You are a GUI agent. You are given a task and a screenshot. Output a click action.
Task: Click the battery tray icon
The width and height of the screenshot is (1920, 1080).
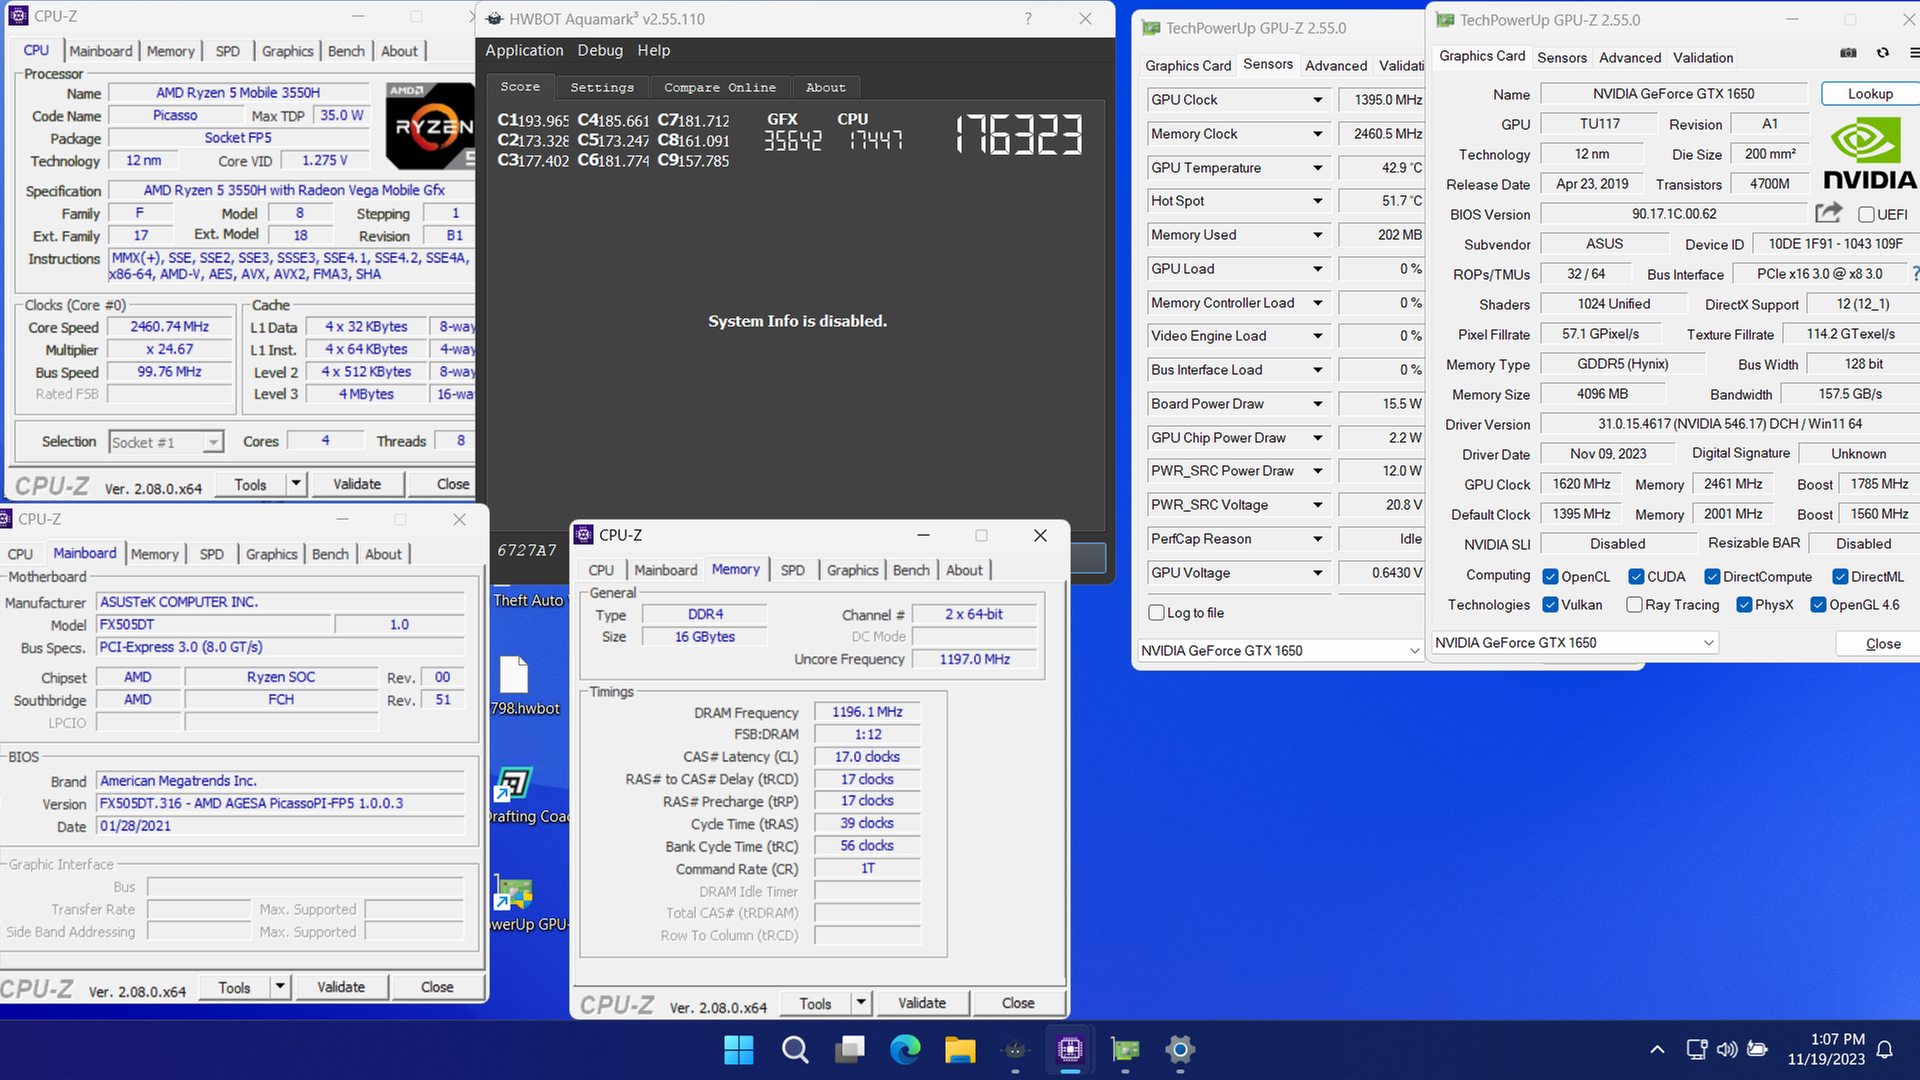point(1757,1050)
